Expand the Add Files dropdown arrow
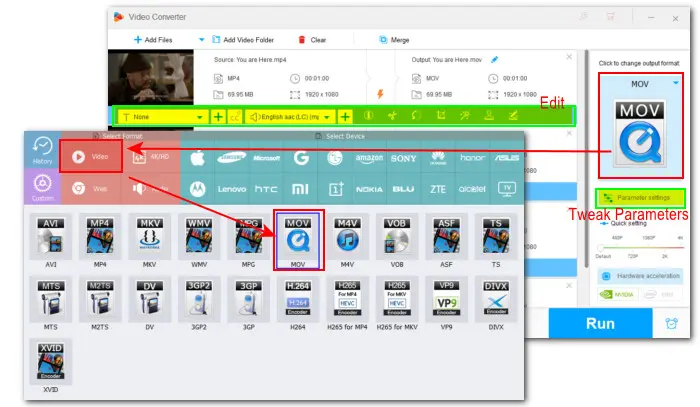 [x=201, y=40]
